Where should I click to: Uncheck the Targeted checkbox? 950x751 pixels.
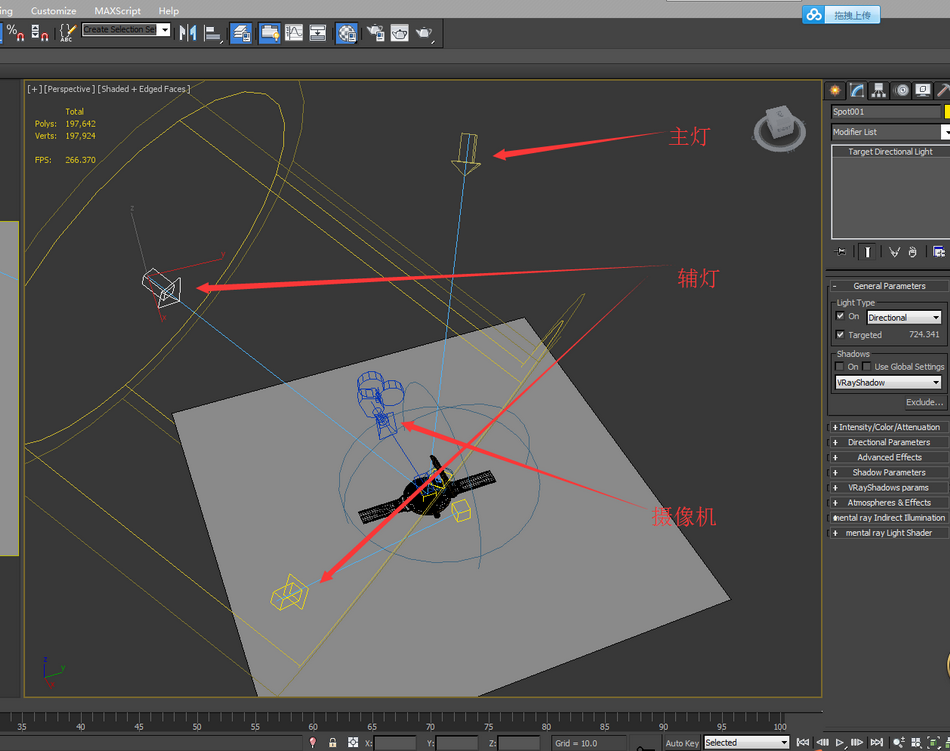tap(841, 334)
